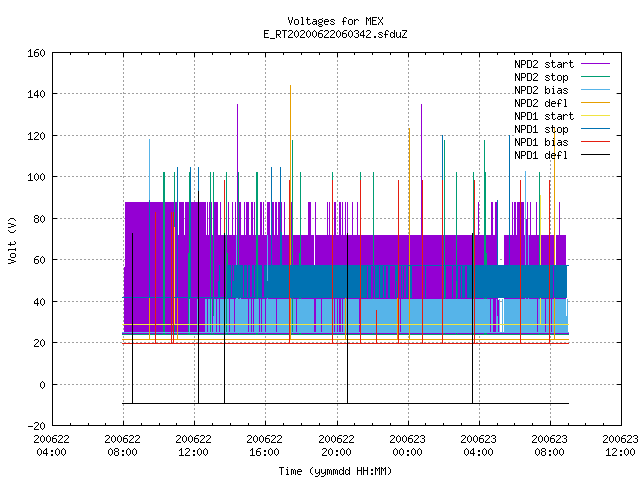640x480 pixels.
Task: Click the 'NPD2 bias' legend label
Action: point(541,90)
